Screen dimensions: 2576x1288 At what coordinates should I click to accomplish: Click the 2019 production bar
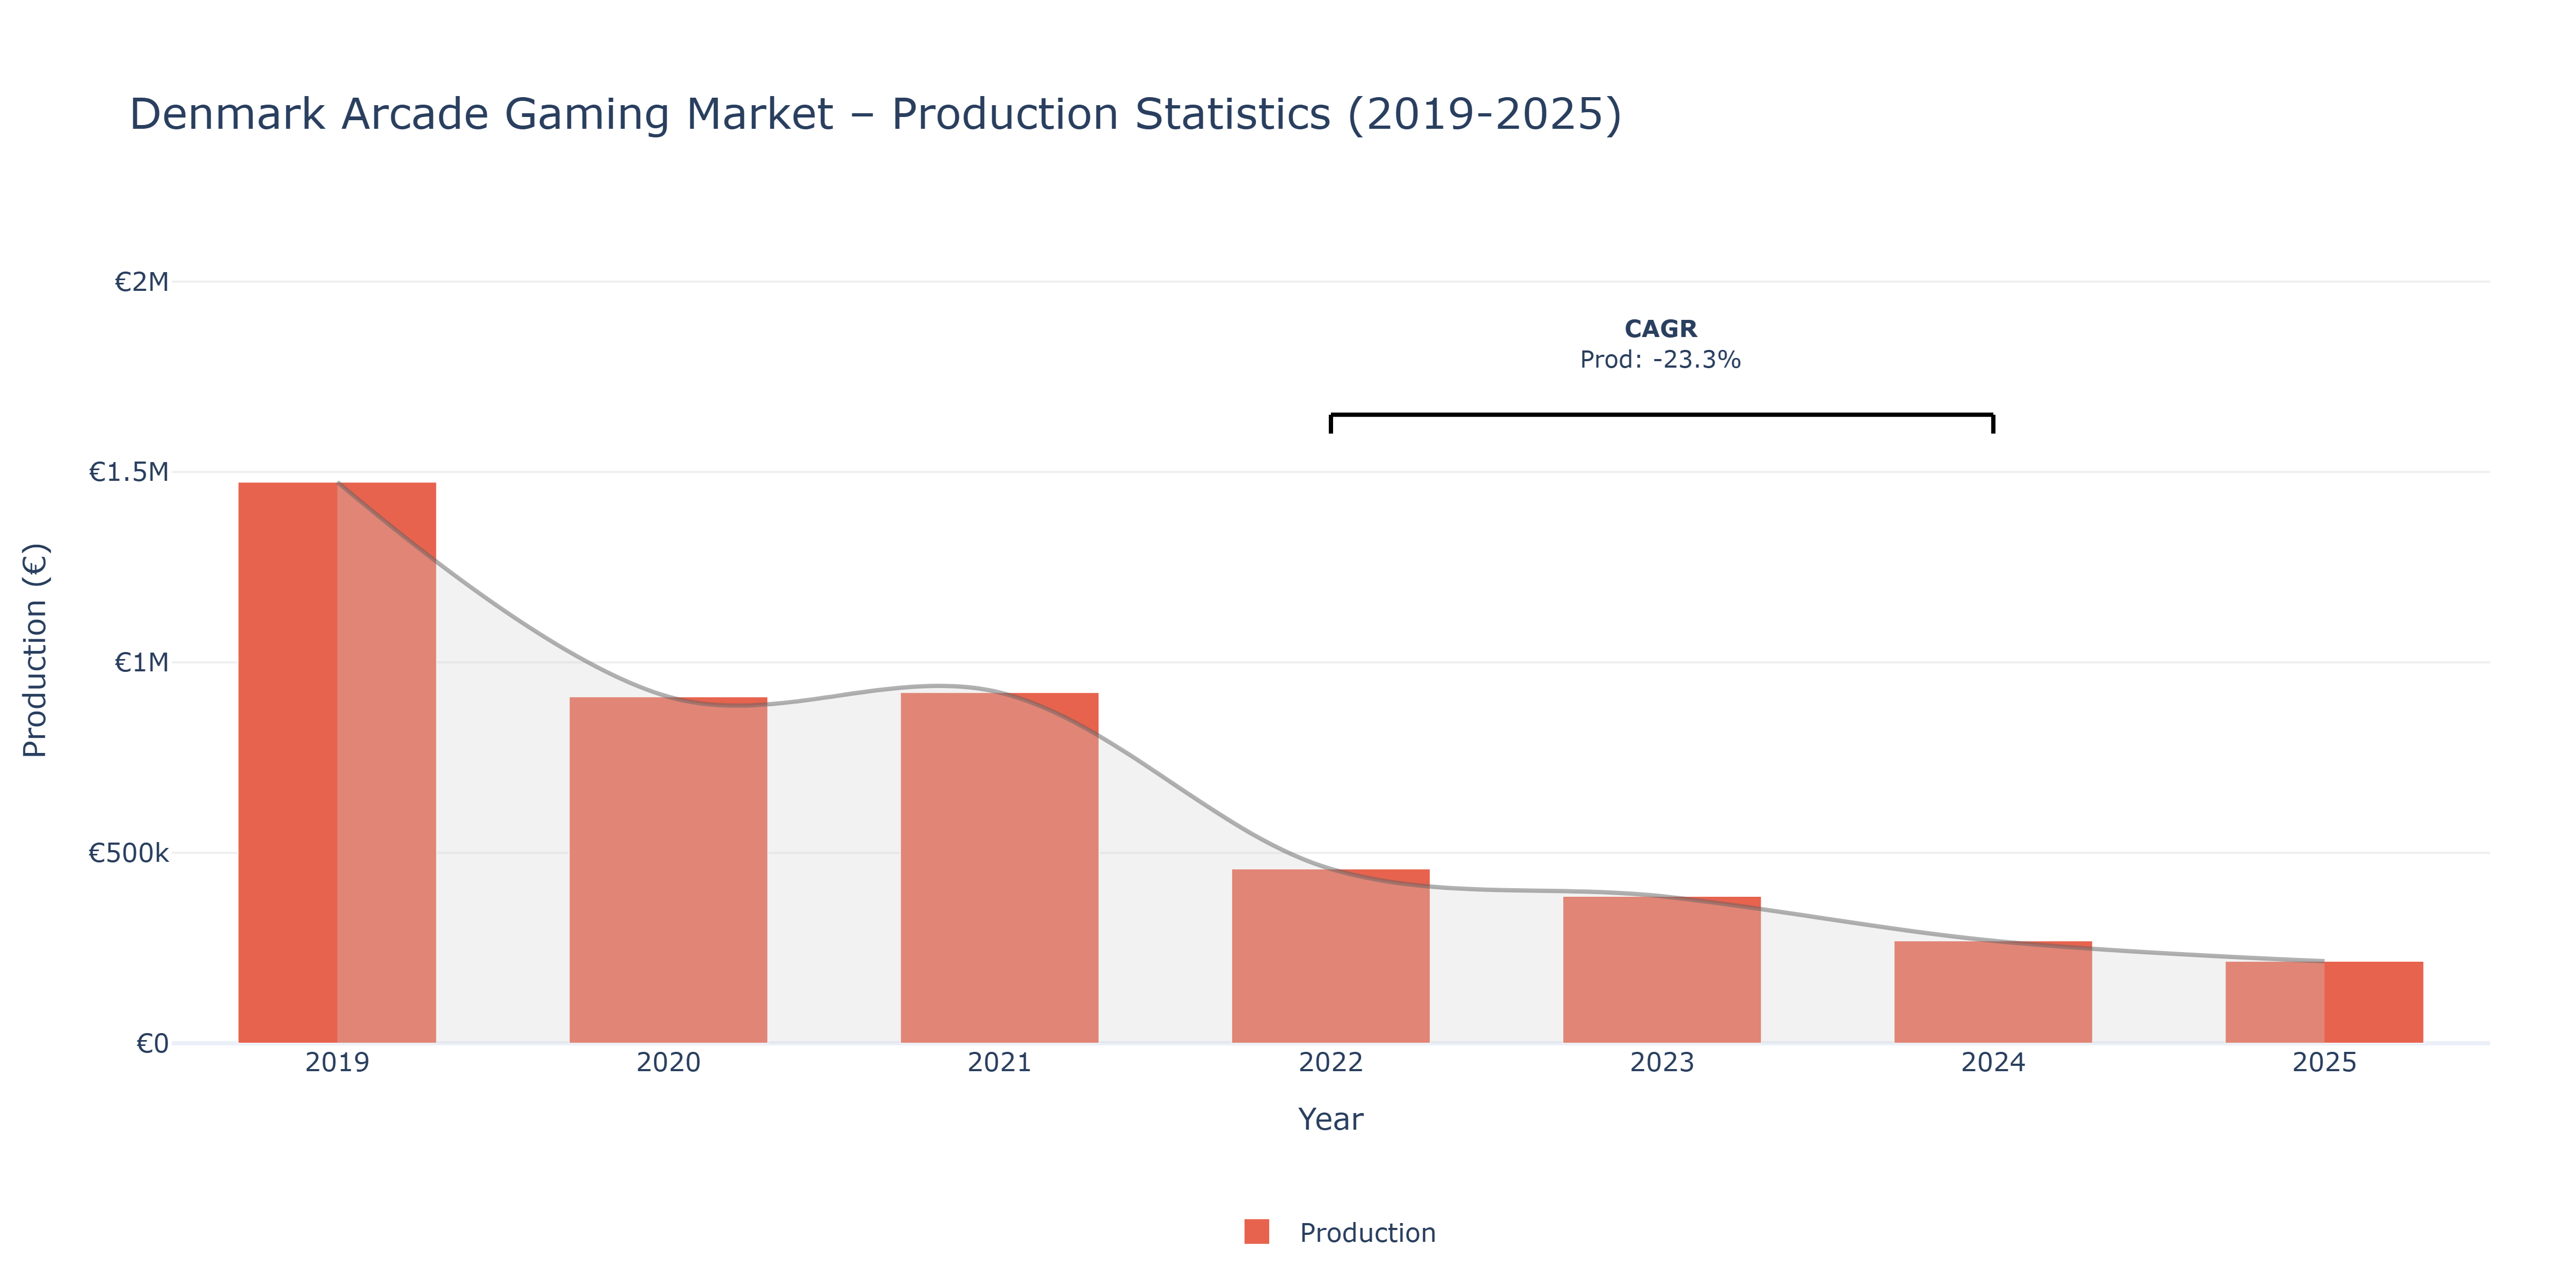[337, 763]
